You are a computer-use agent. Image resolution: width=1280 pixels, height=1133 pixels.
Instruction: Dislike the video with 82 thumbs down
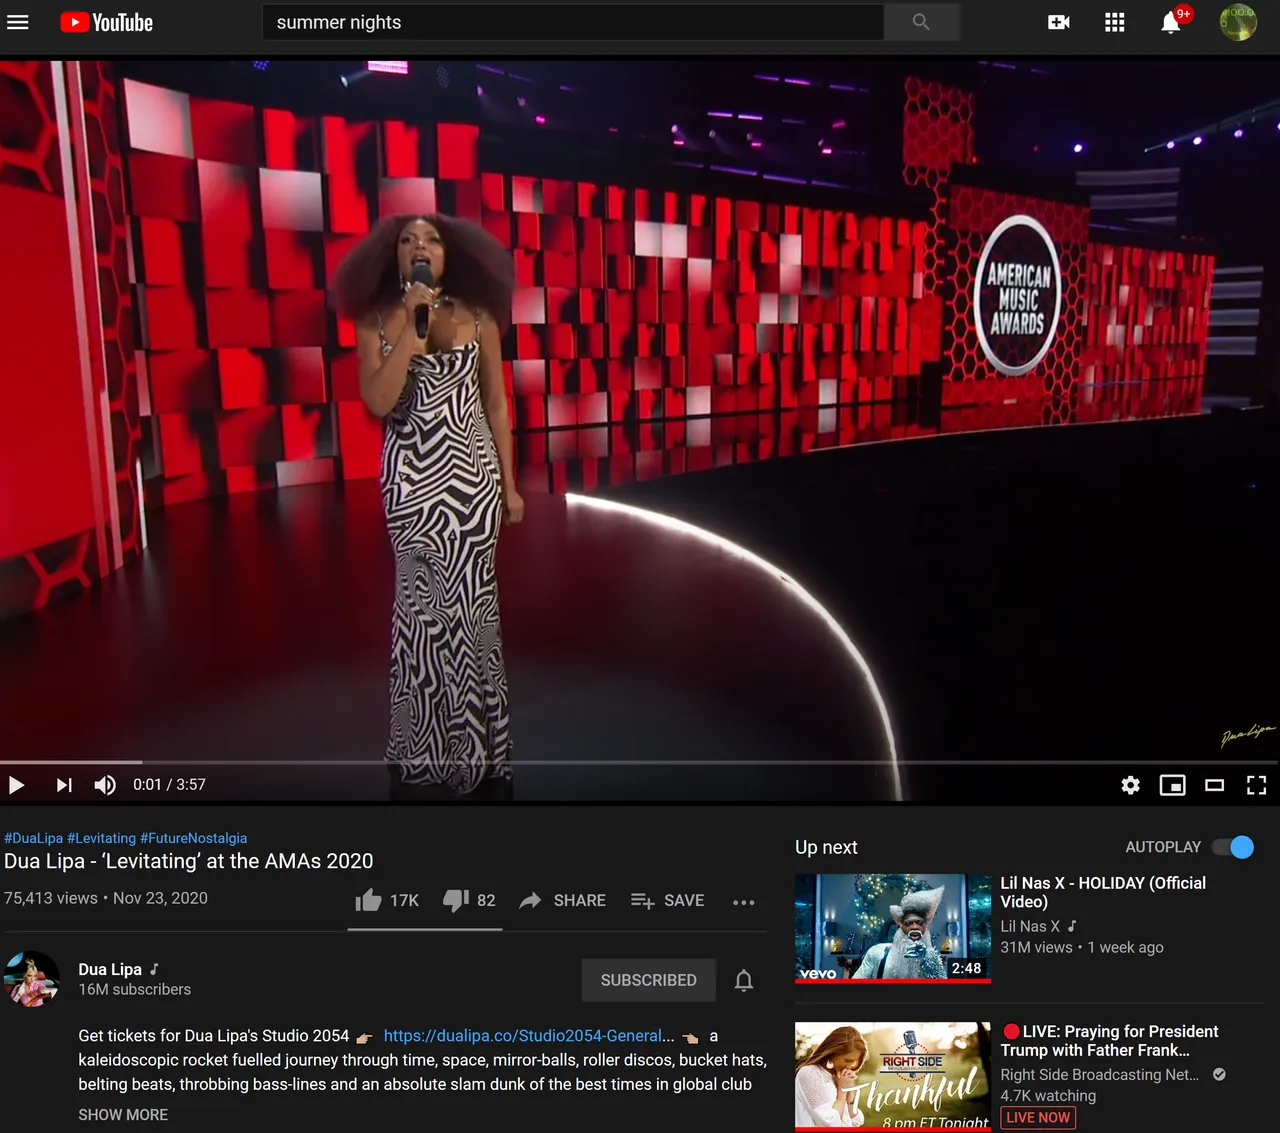469,900
